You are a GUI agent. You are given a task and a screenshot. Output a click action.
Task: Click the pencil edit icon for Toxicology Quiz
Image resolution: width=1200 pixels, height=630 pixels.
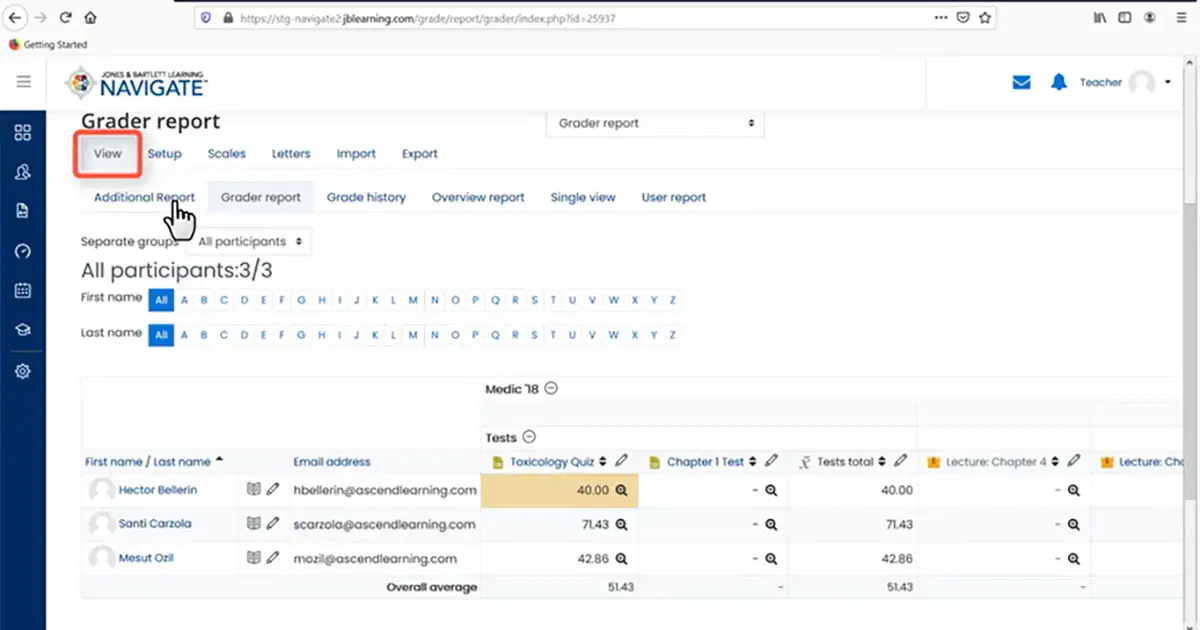[x=621, y=461]
